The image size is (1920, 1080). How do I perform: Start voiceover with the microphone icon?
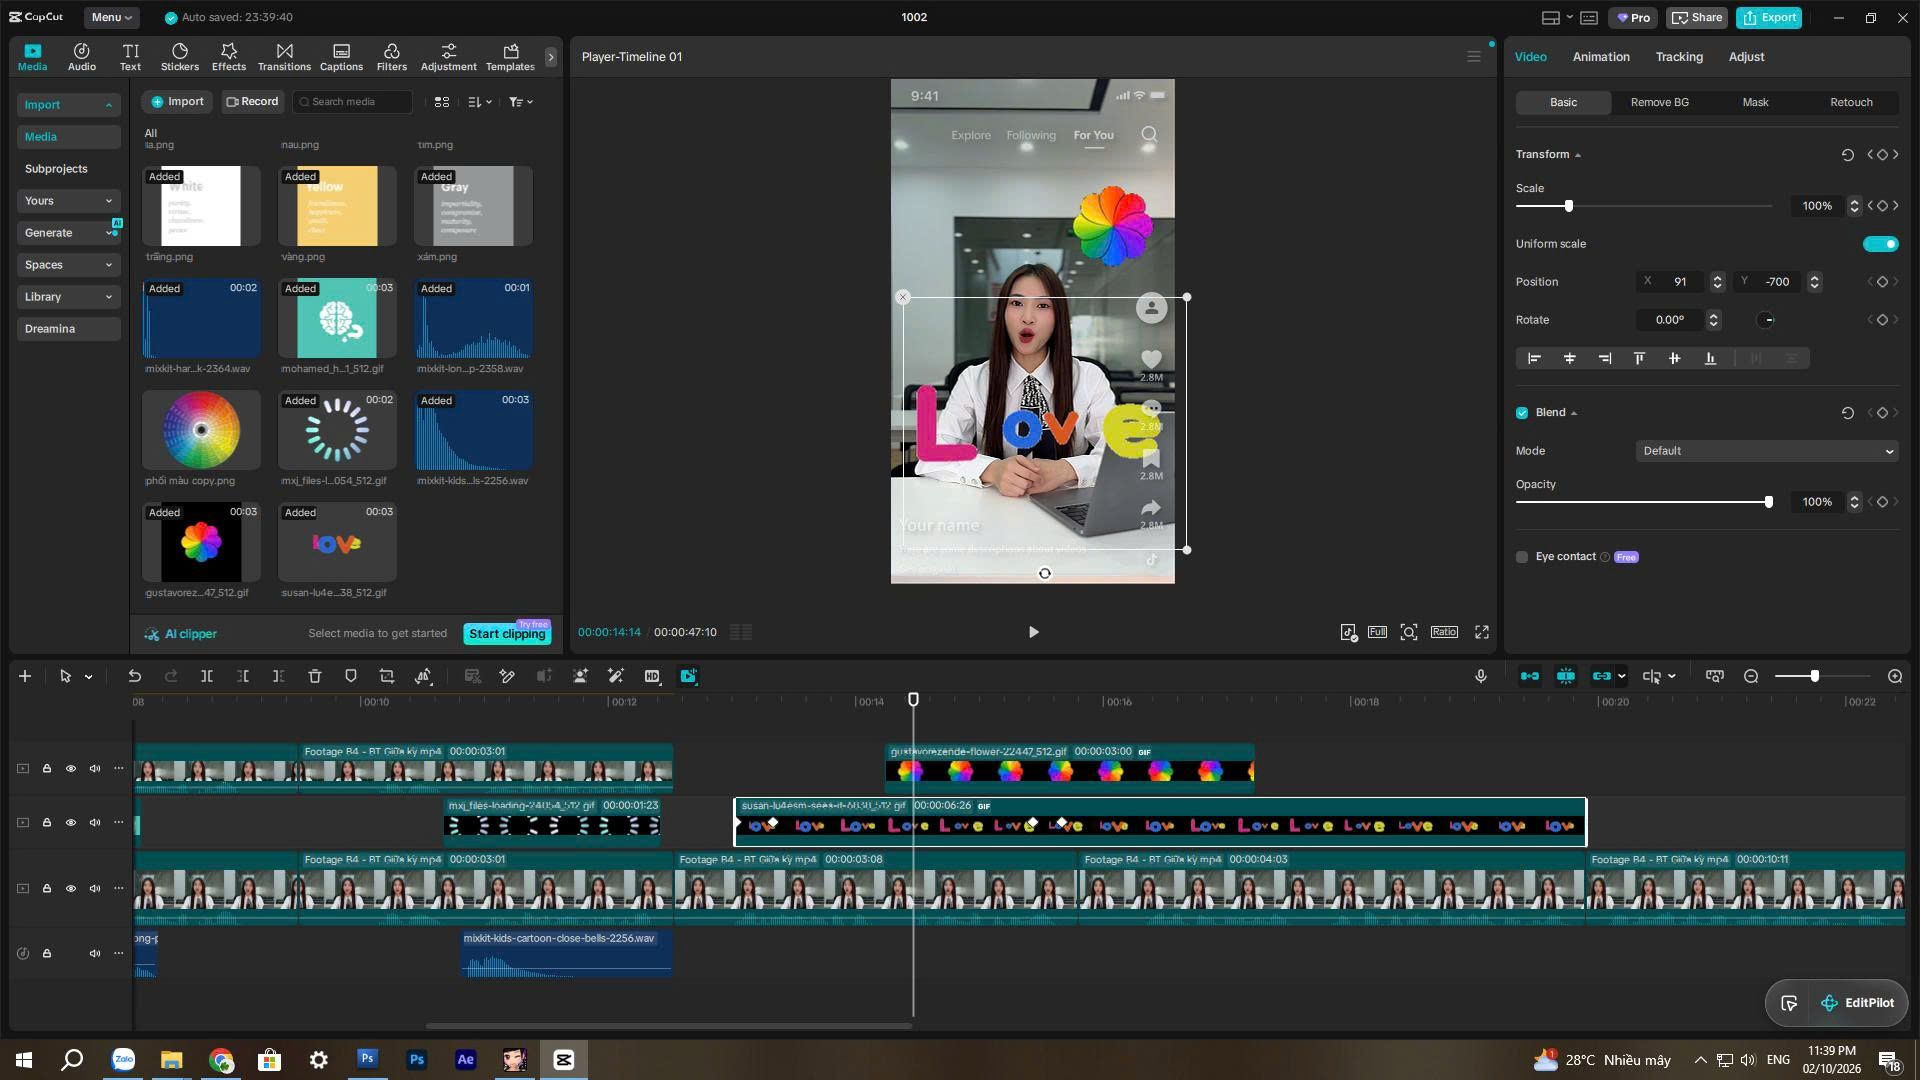click(1481, 677)
